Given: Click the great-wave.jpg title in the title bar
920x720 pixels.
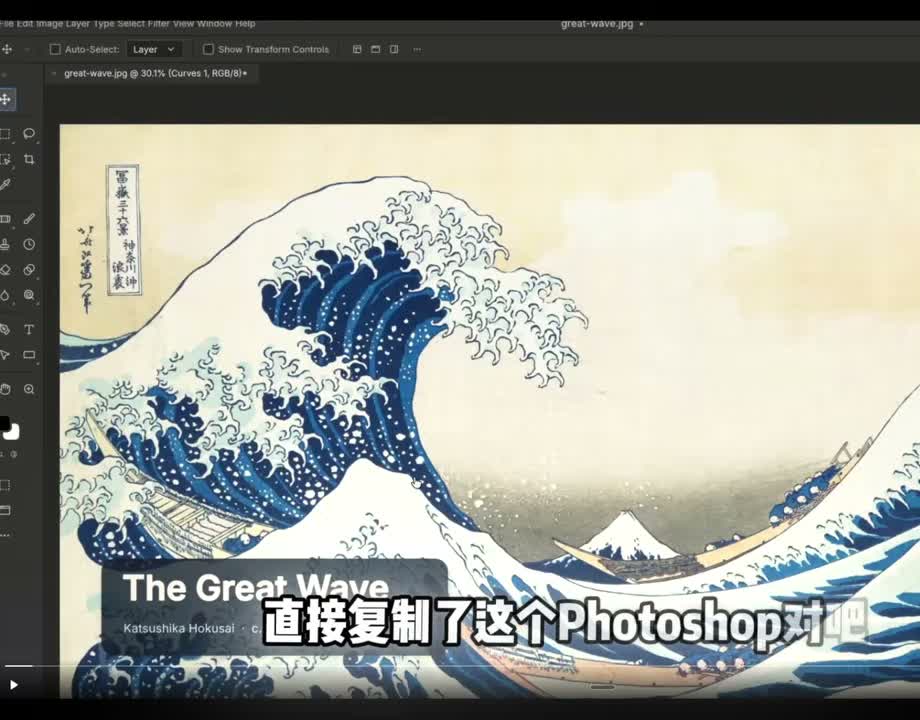Looking at the screenshot, I should [597, 23].
